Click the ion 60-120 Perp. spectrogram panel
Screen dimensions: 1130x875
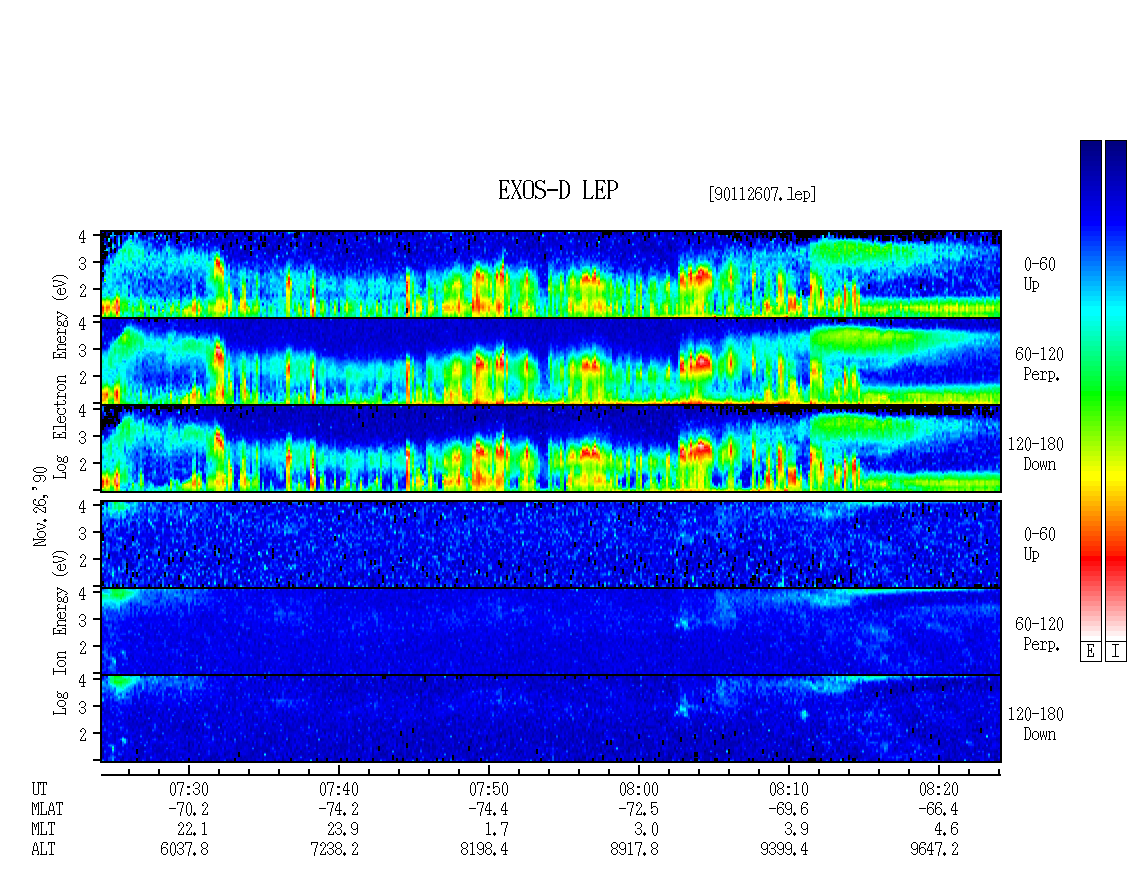(551, 632)
